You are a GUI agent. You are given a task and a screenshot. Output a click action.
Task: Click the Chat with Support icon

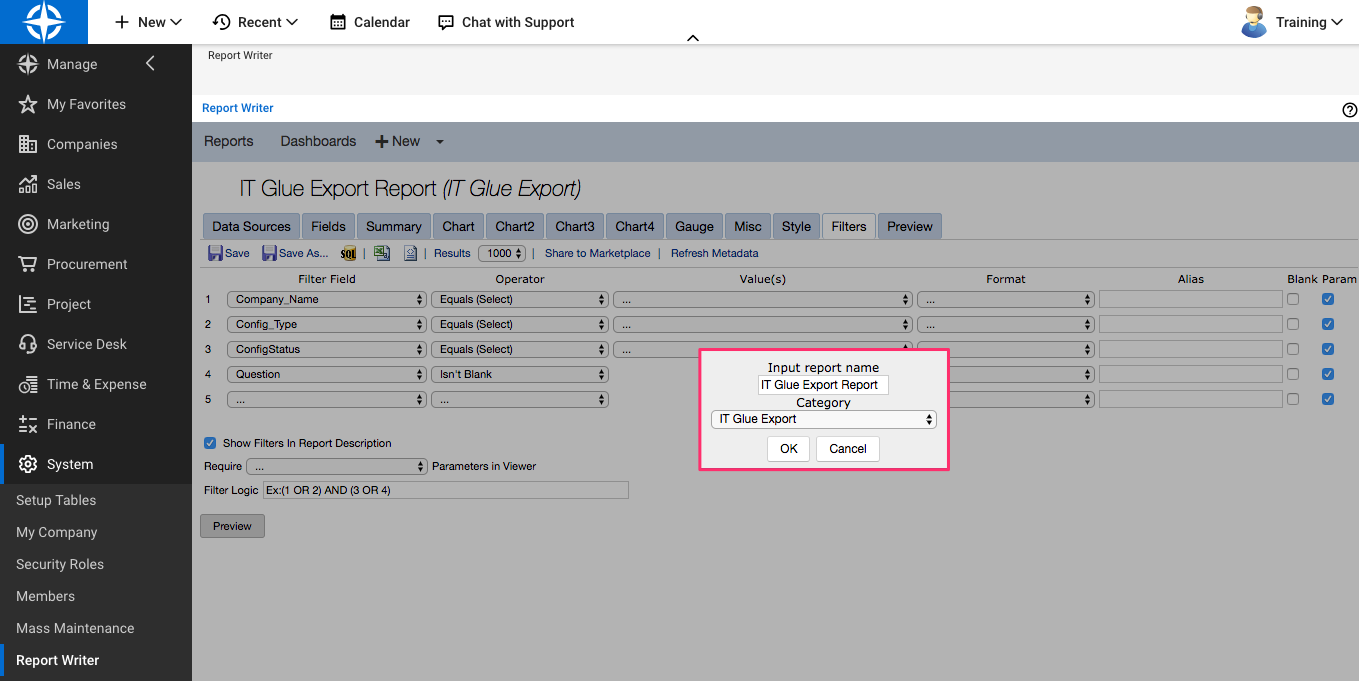(444, 21)
